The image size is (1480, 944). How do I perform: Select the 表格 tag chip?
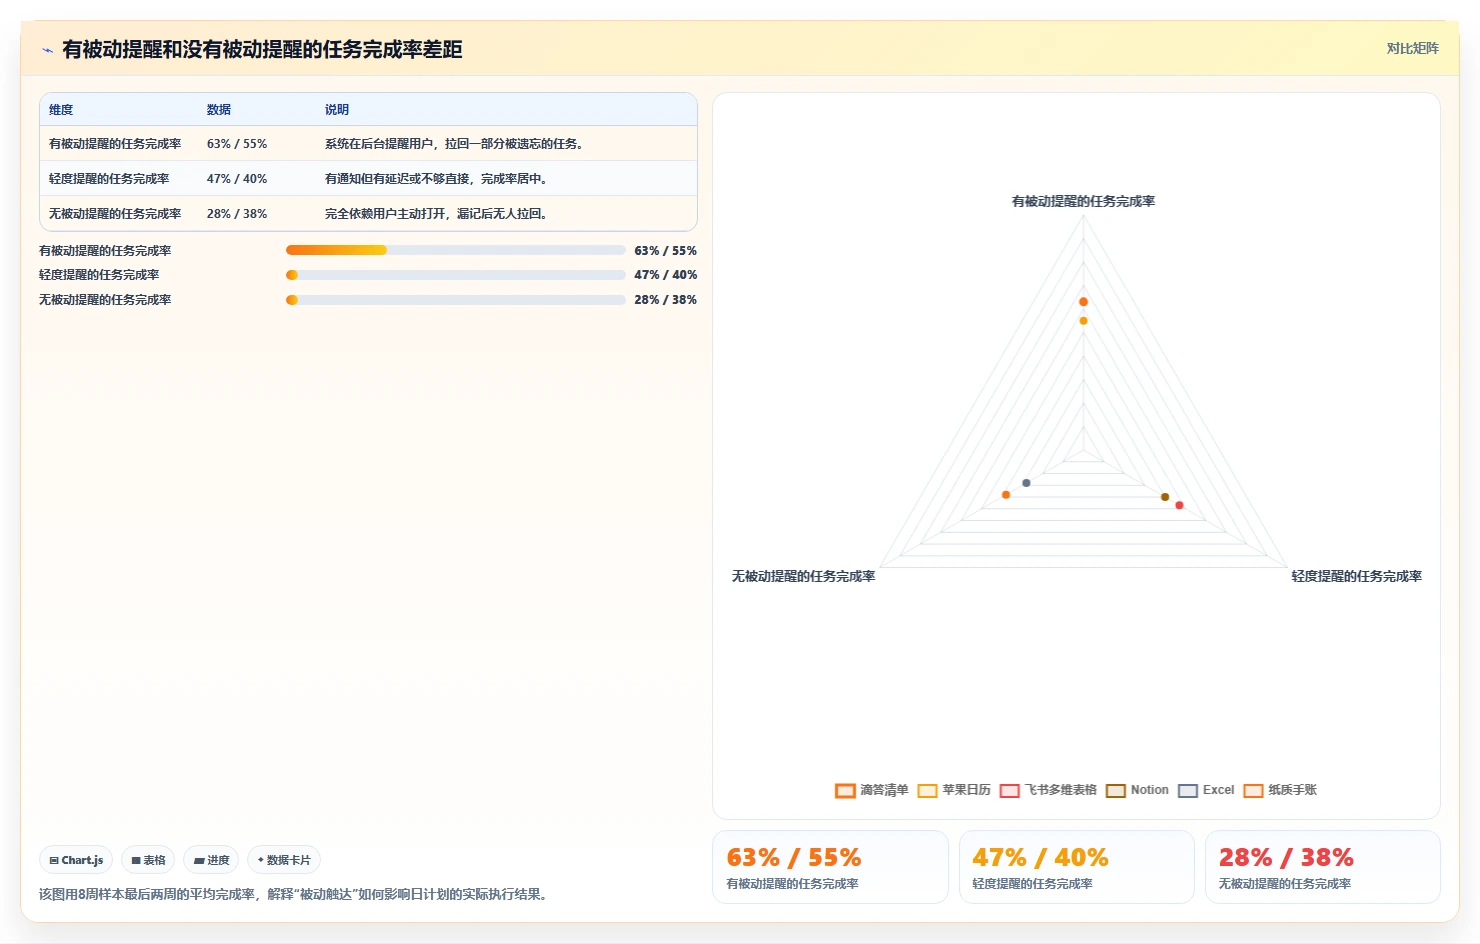click(x=148, y=860)
